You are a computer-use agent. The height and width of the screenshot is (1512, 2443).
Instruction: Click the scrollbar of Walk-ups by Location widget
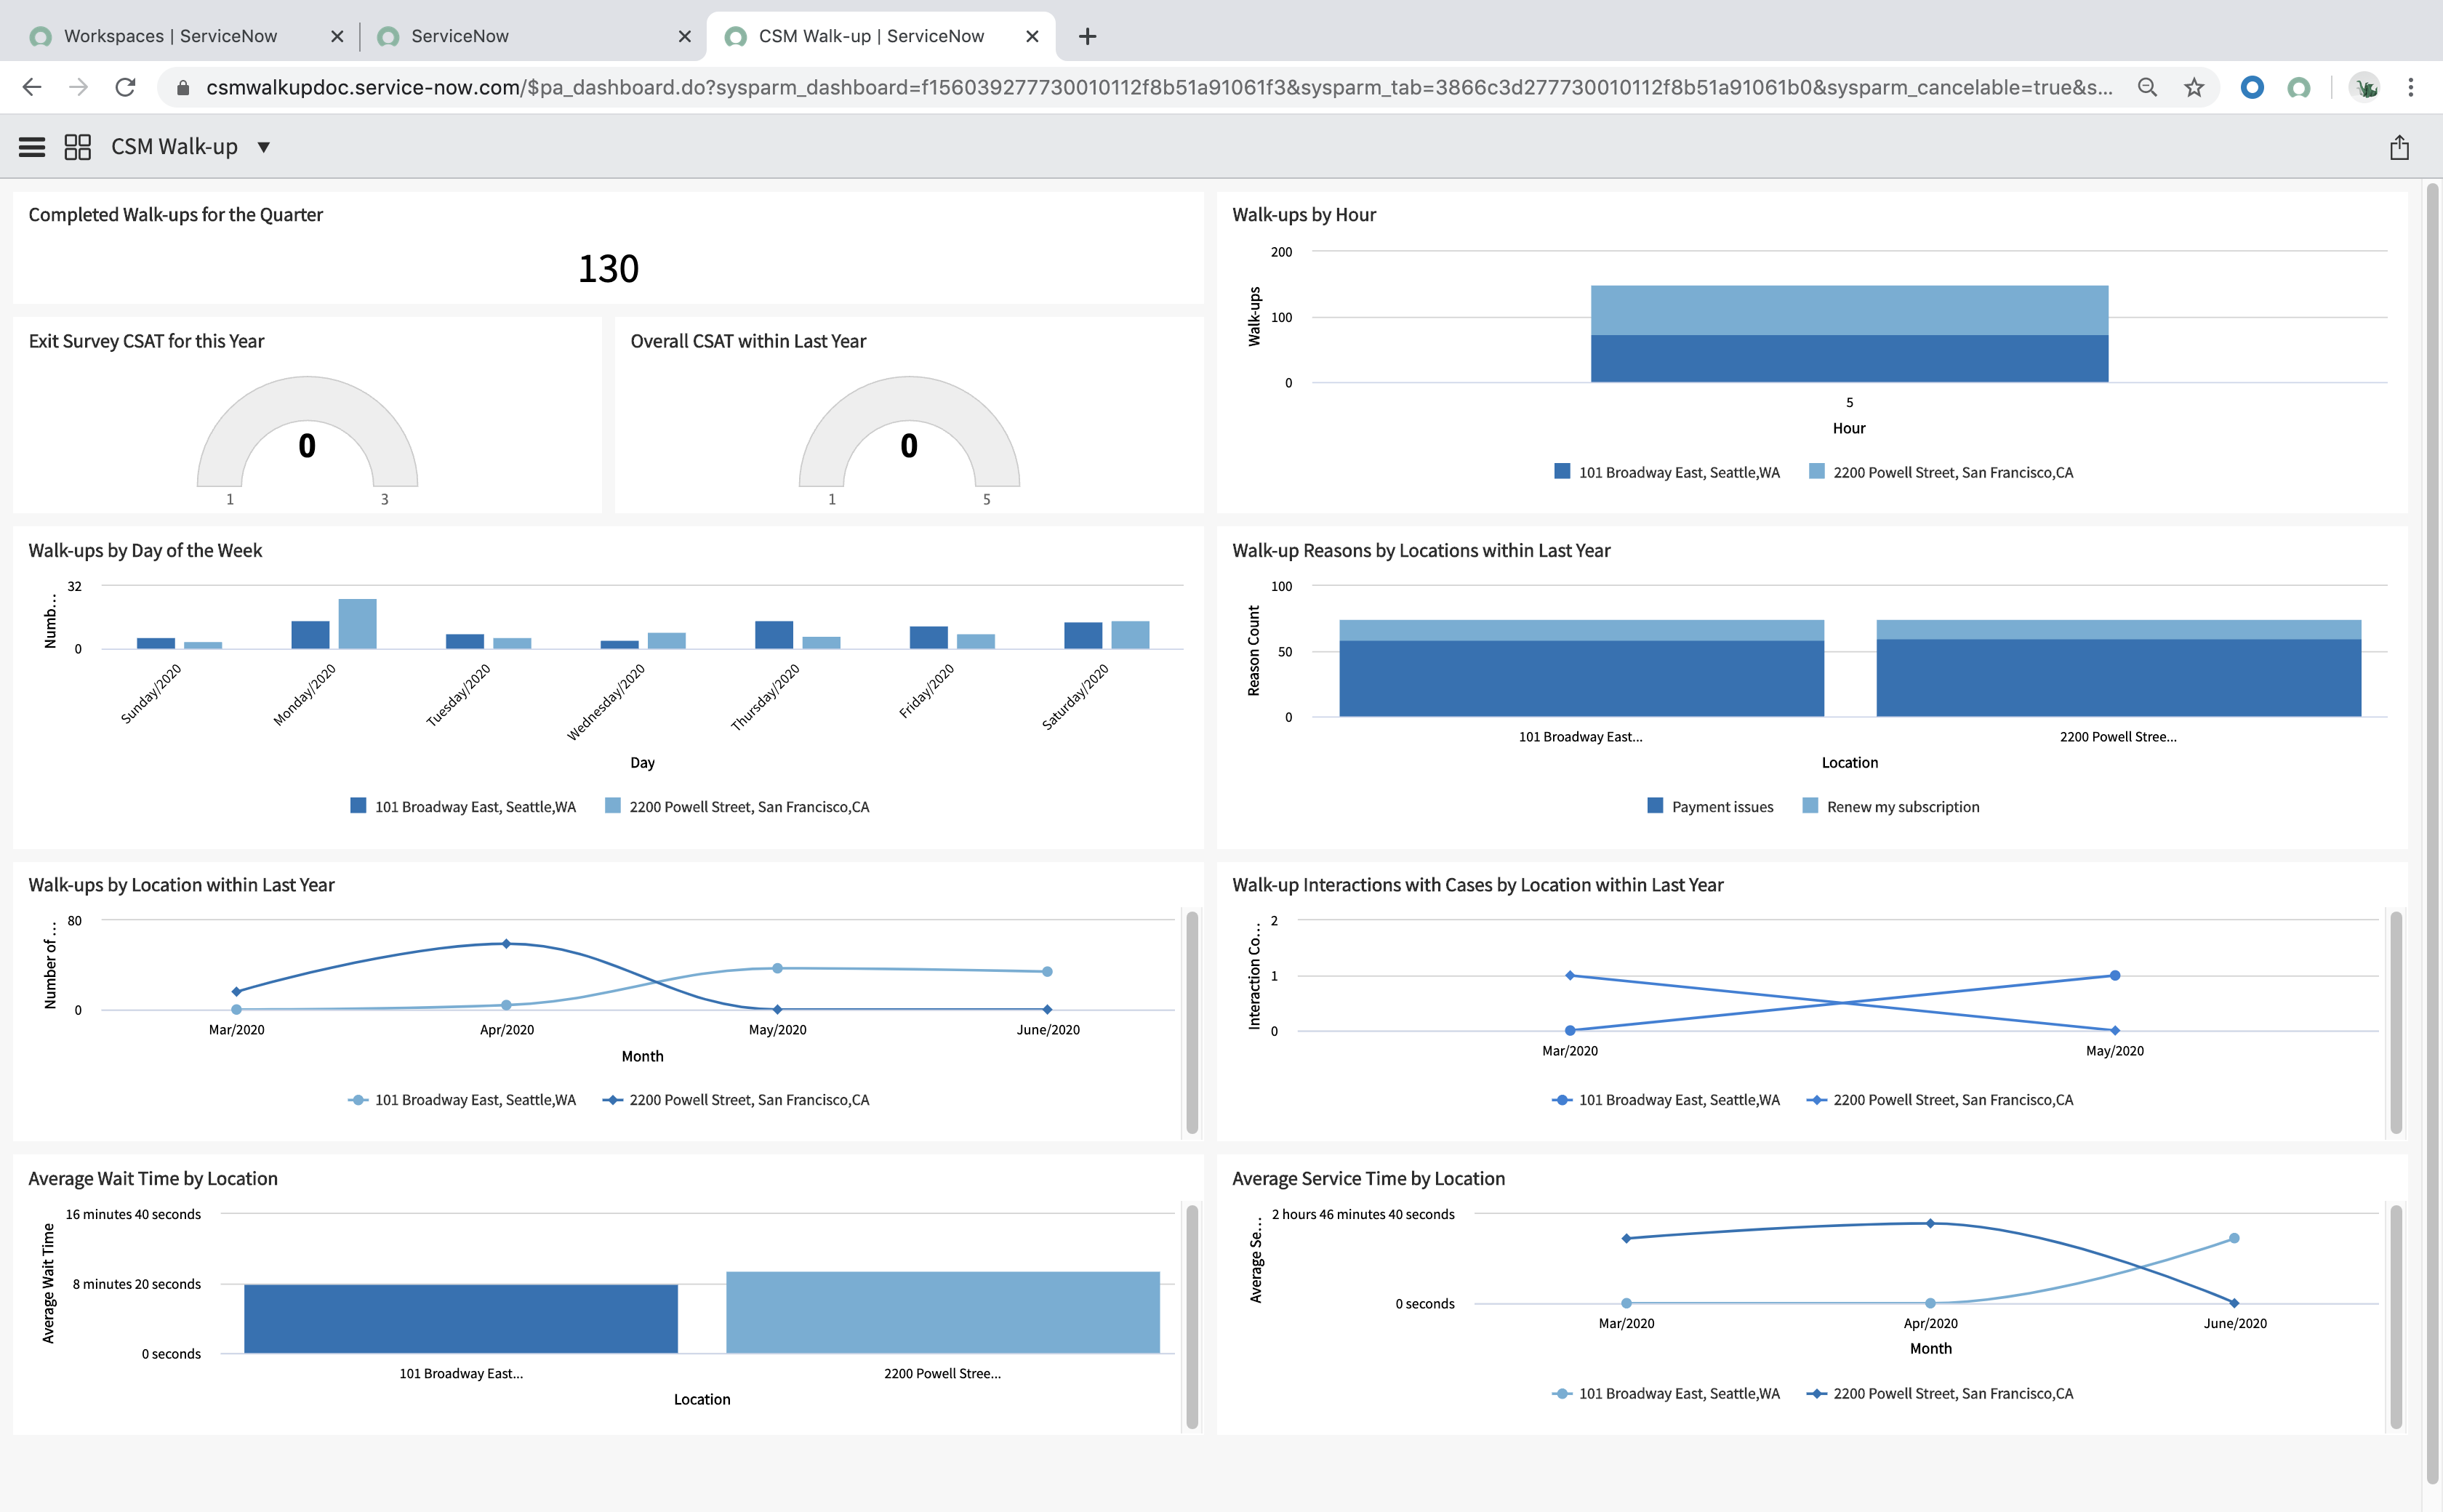[1192, 1022]
